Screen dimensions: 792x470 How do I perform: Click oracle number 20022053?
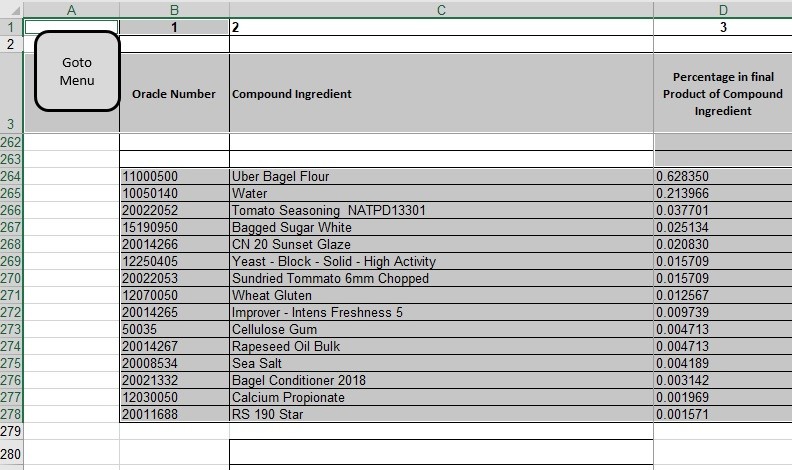pyautogui.click(x=174, y=278)
